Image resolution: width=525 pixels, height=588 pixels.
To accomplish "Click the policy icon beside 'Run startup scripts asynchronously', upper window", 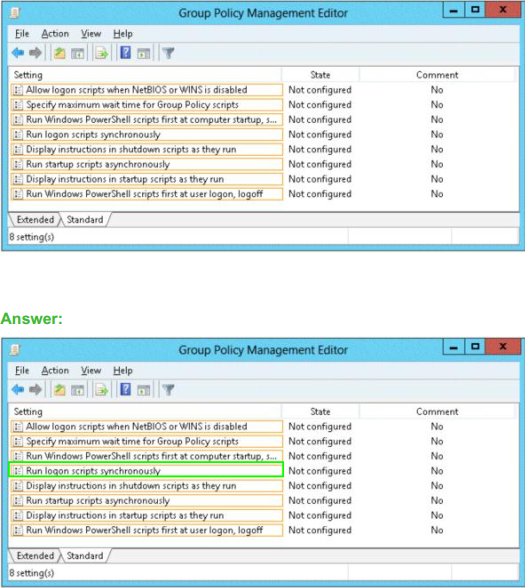I will [18, 164].
